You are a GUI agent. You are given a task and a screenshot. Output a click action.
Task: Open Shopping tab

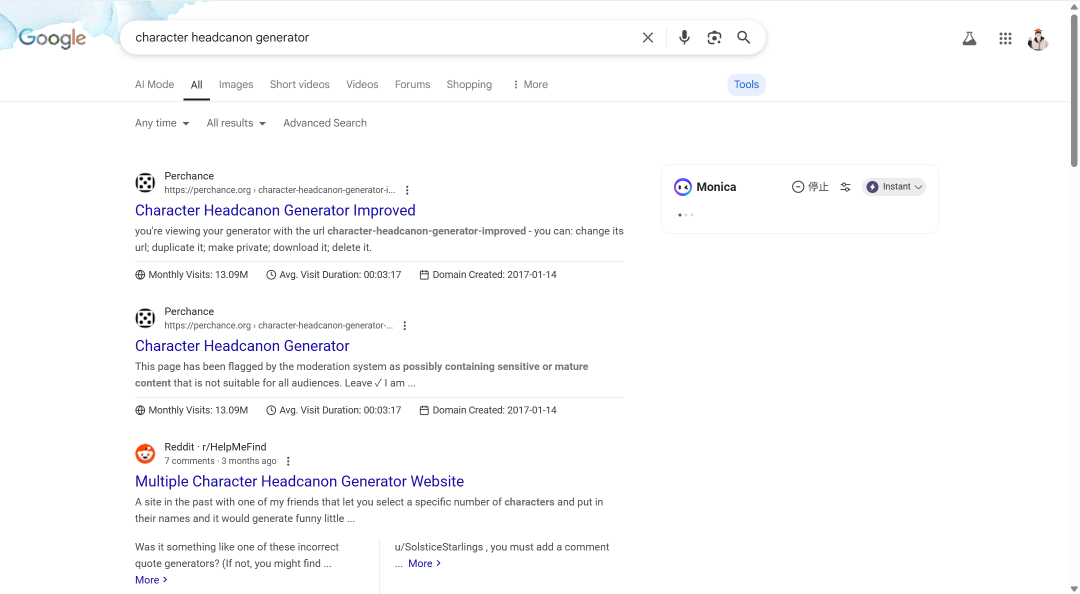469,85
